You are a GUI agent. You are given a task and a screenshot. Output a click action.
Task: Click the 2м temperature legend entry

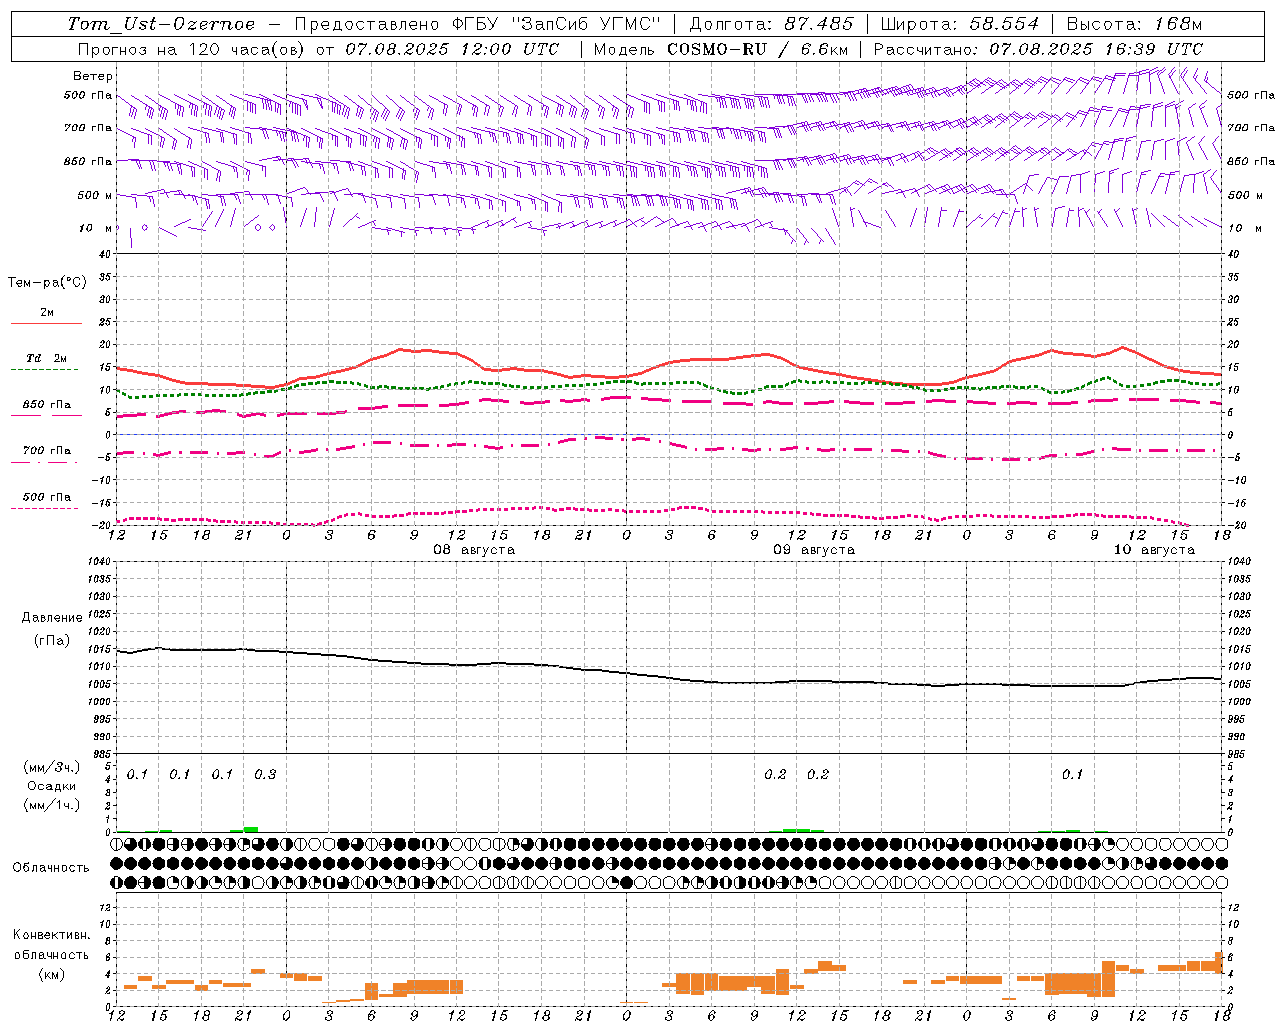click(47, 312)
